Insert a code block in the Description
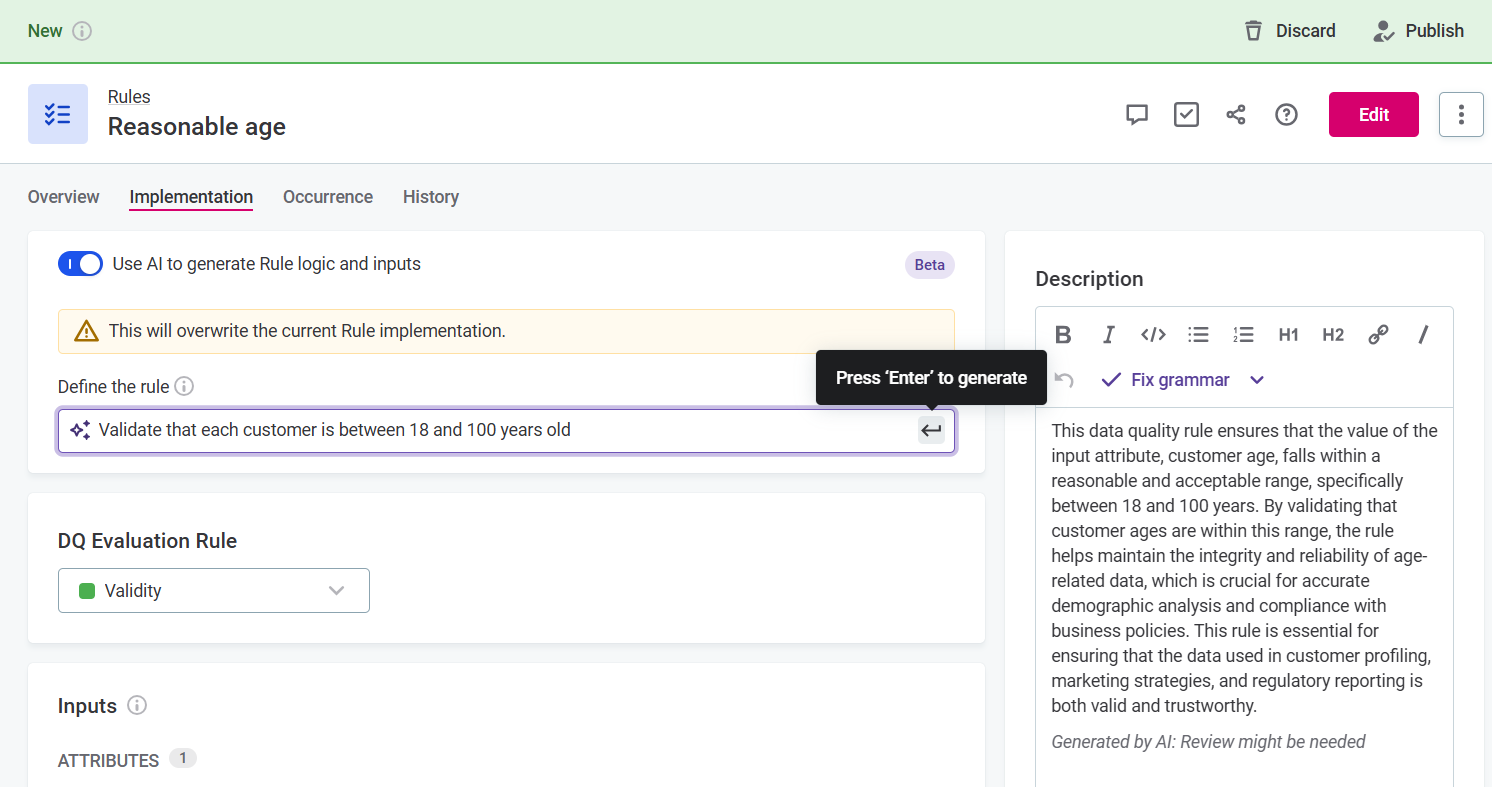 pyautogui.click(x=1153, y=334)
